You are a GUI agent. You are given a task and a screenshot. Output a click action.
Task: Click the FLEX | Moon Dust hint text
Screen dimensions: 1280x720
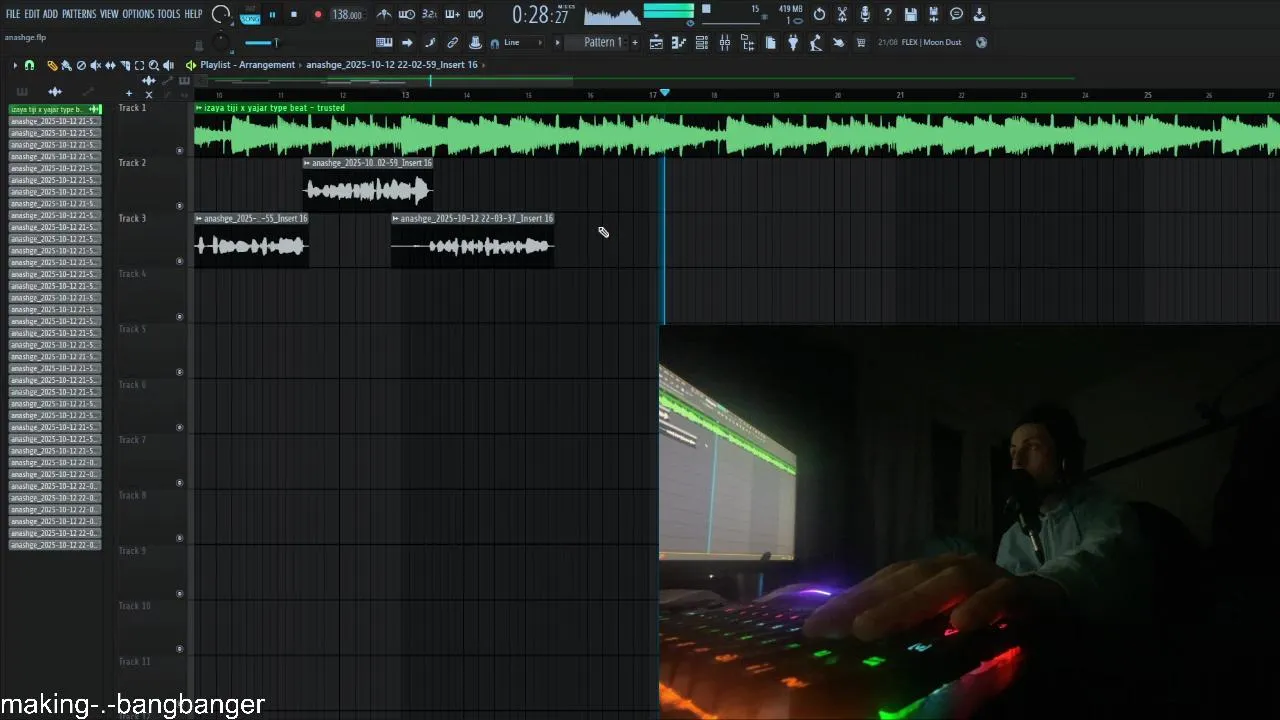[x=931, y=42]
